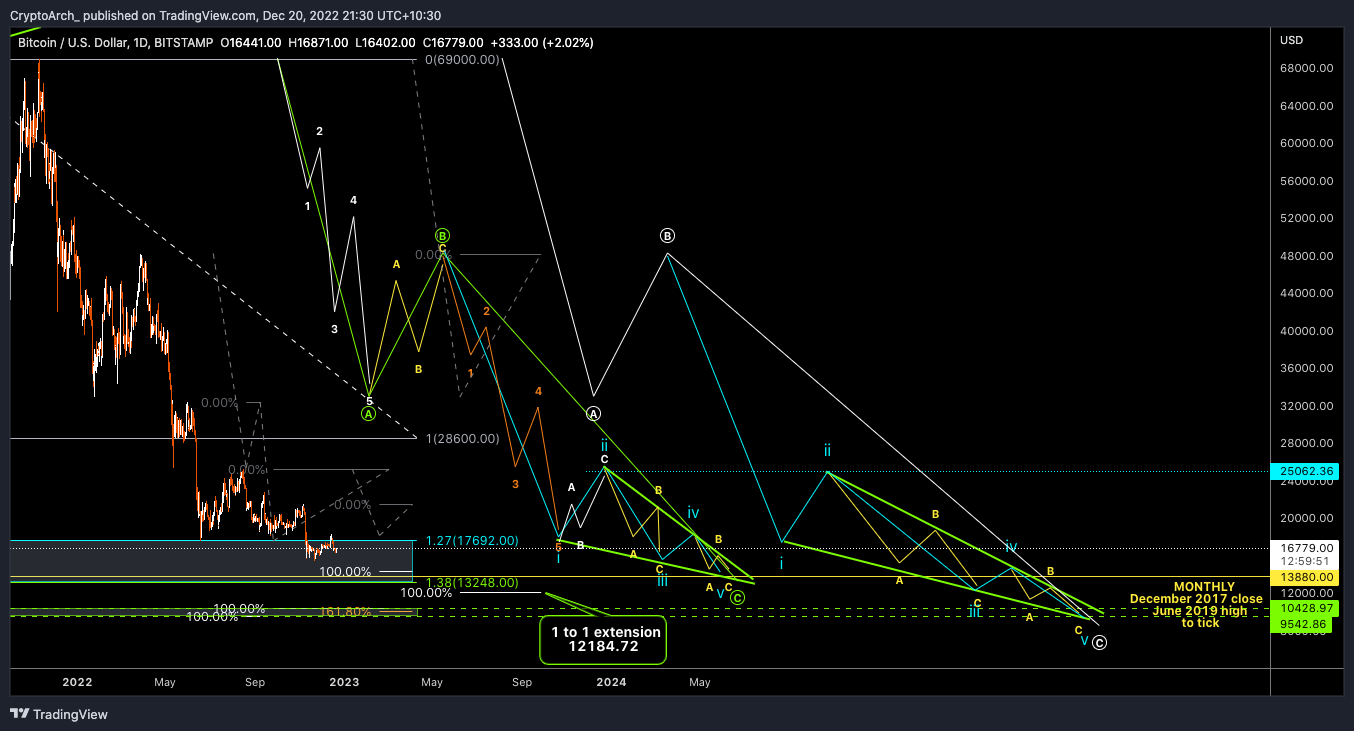Image resolution: width=1354 pixels, height=731 pixels.
Task: Click the orange wave 4 label
Action: pos(538,391)
